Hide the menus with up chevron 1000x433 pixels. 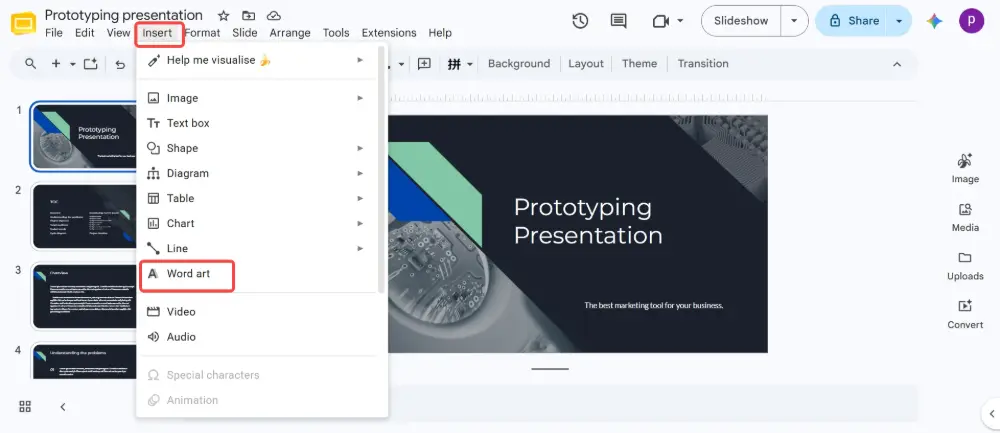(x=897, y=64)
